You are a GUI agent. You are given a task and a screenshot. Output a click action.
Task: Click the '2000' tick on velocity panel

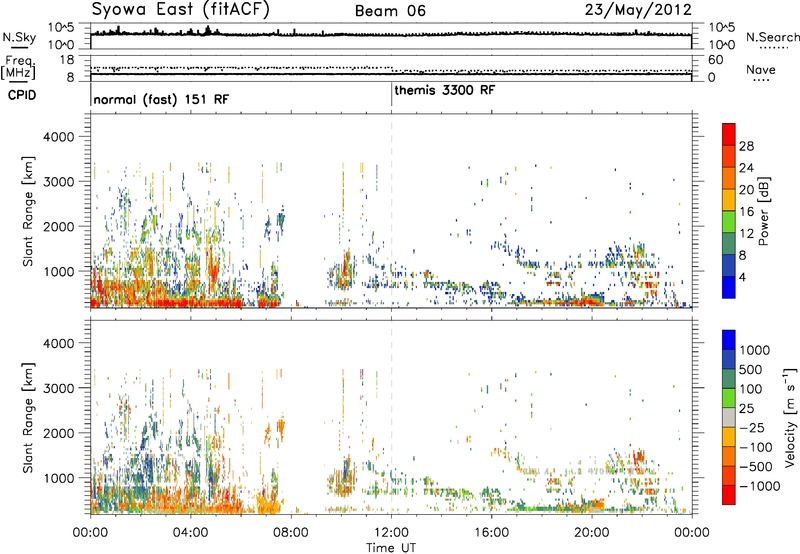[x=58, y=433]
